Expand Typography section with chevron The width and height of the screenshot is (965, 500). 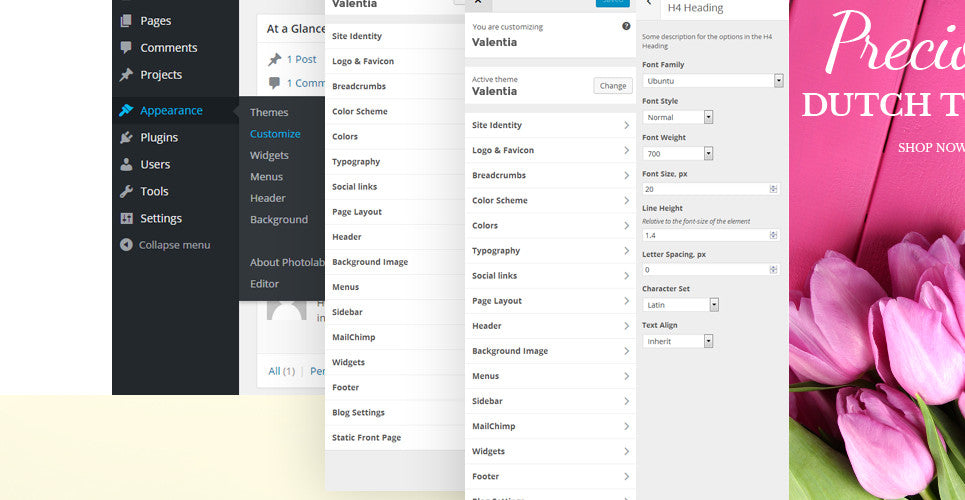[x=550, y=251]
